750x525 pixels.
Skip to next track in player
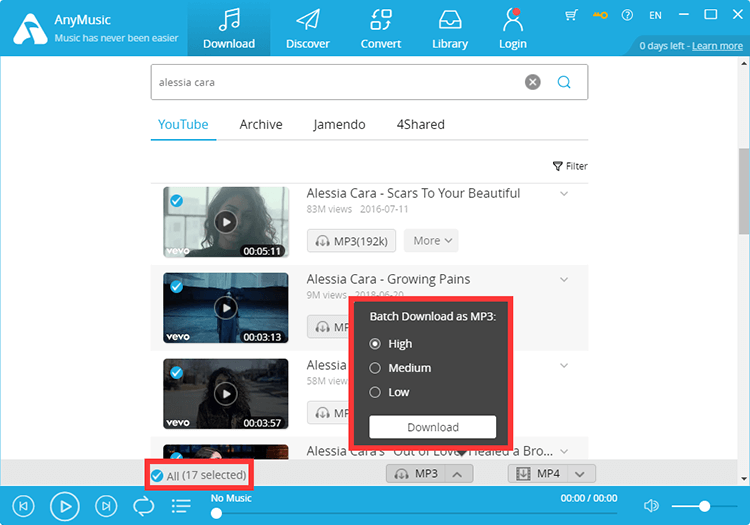click(x=106, y=506)
